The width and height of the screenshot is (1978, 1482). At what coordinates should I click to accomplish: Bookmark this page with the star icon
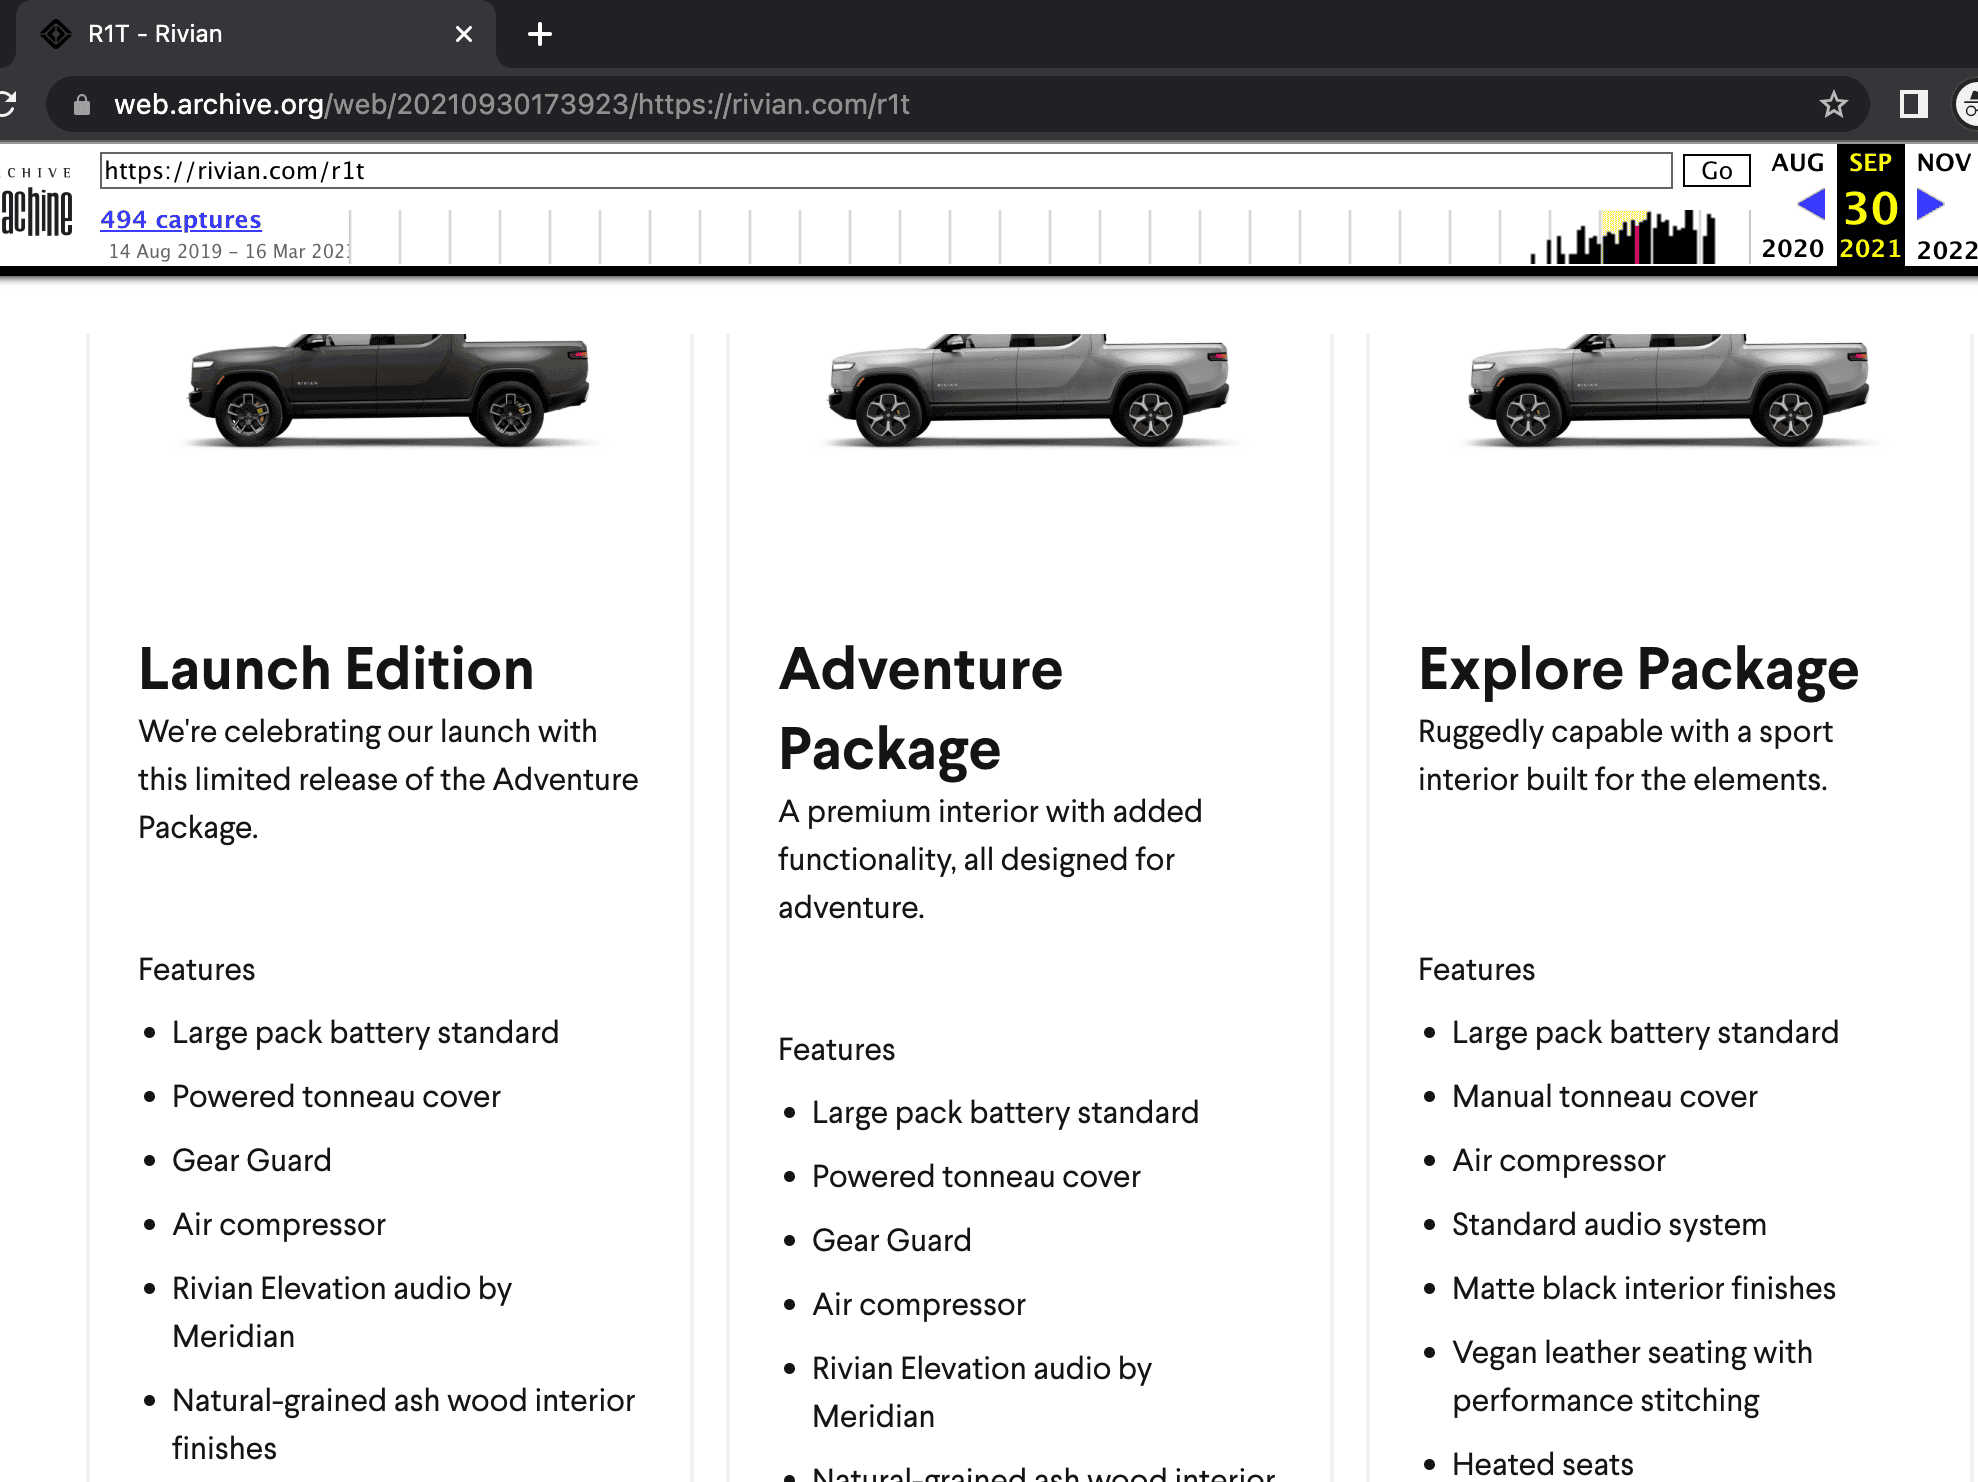click(x=1833, y=104)
